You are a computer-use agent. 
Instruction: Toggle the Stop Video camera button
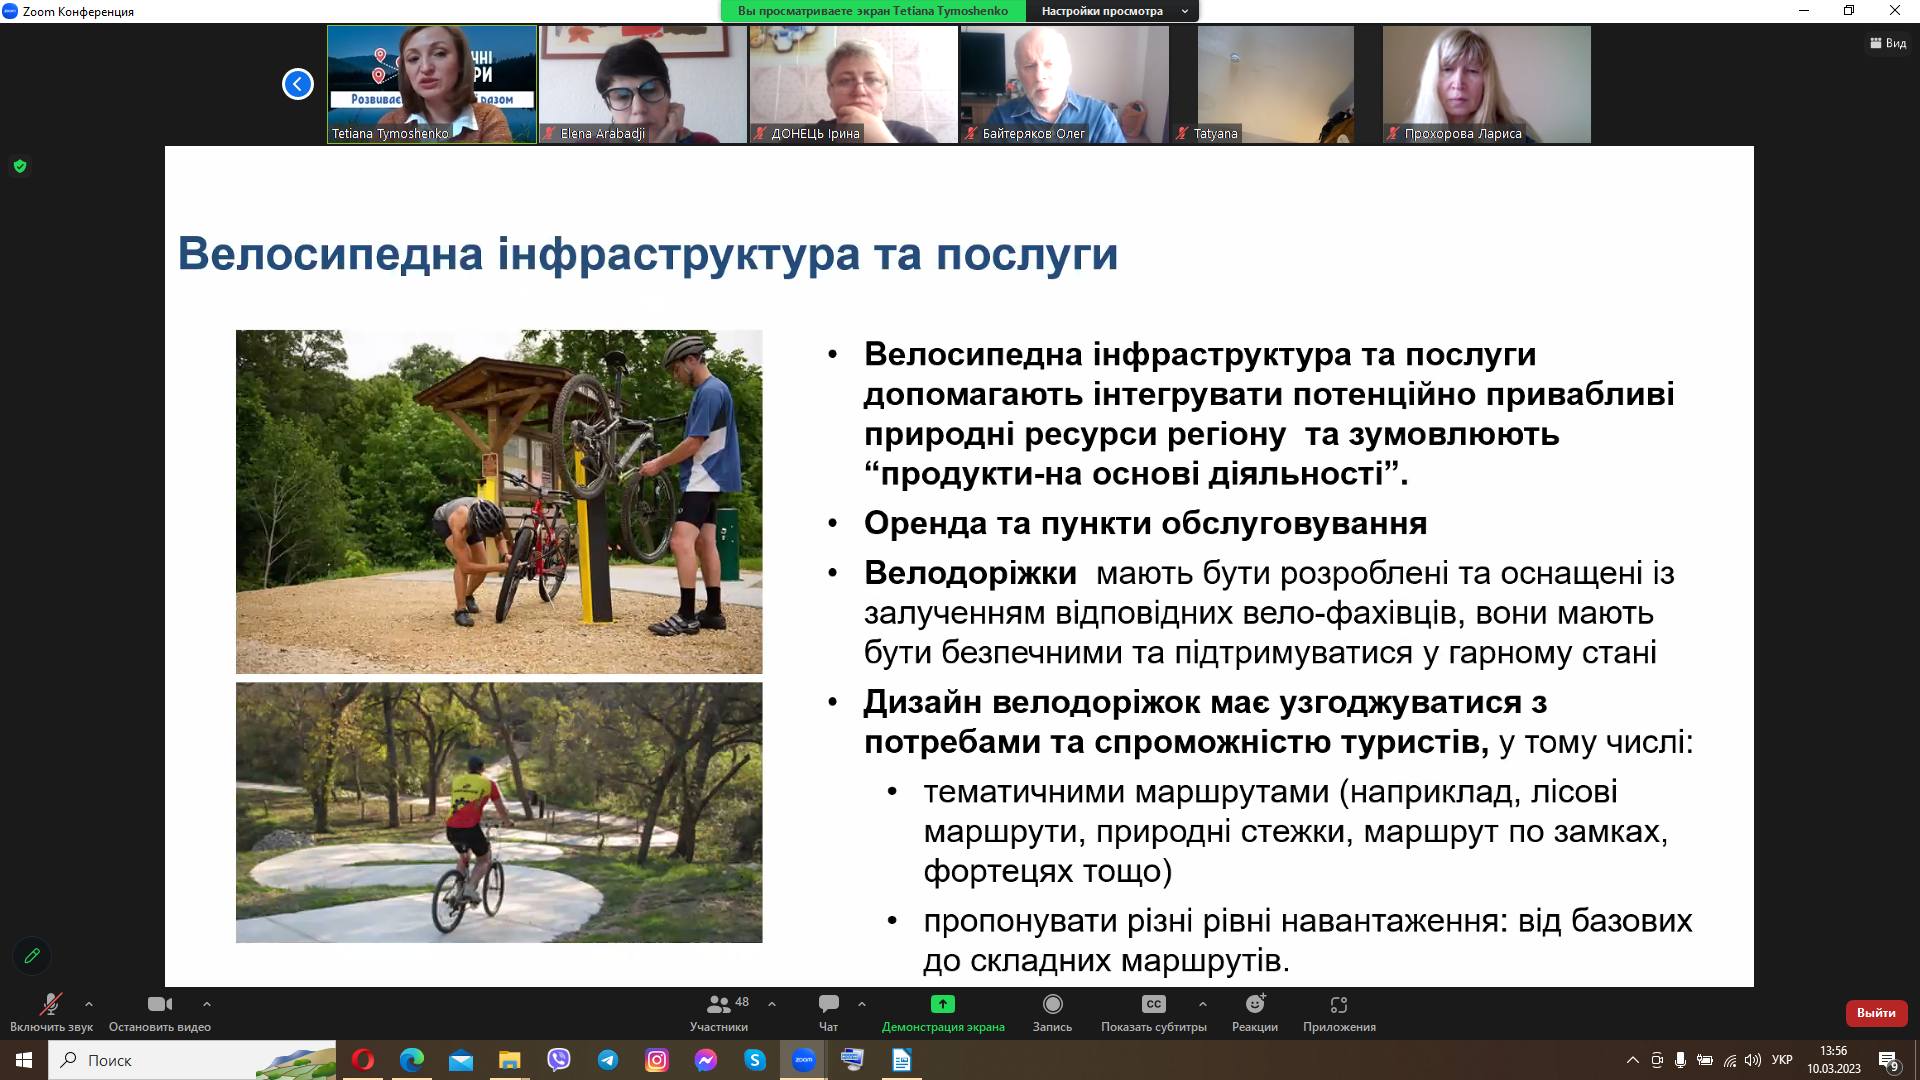point(159,1004)
